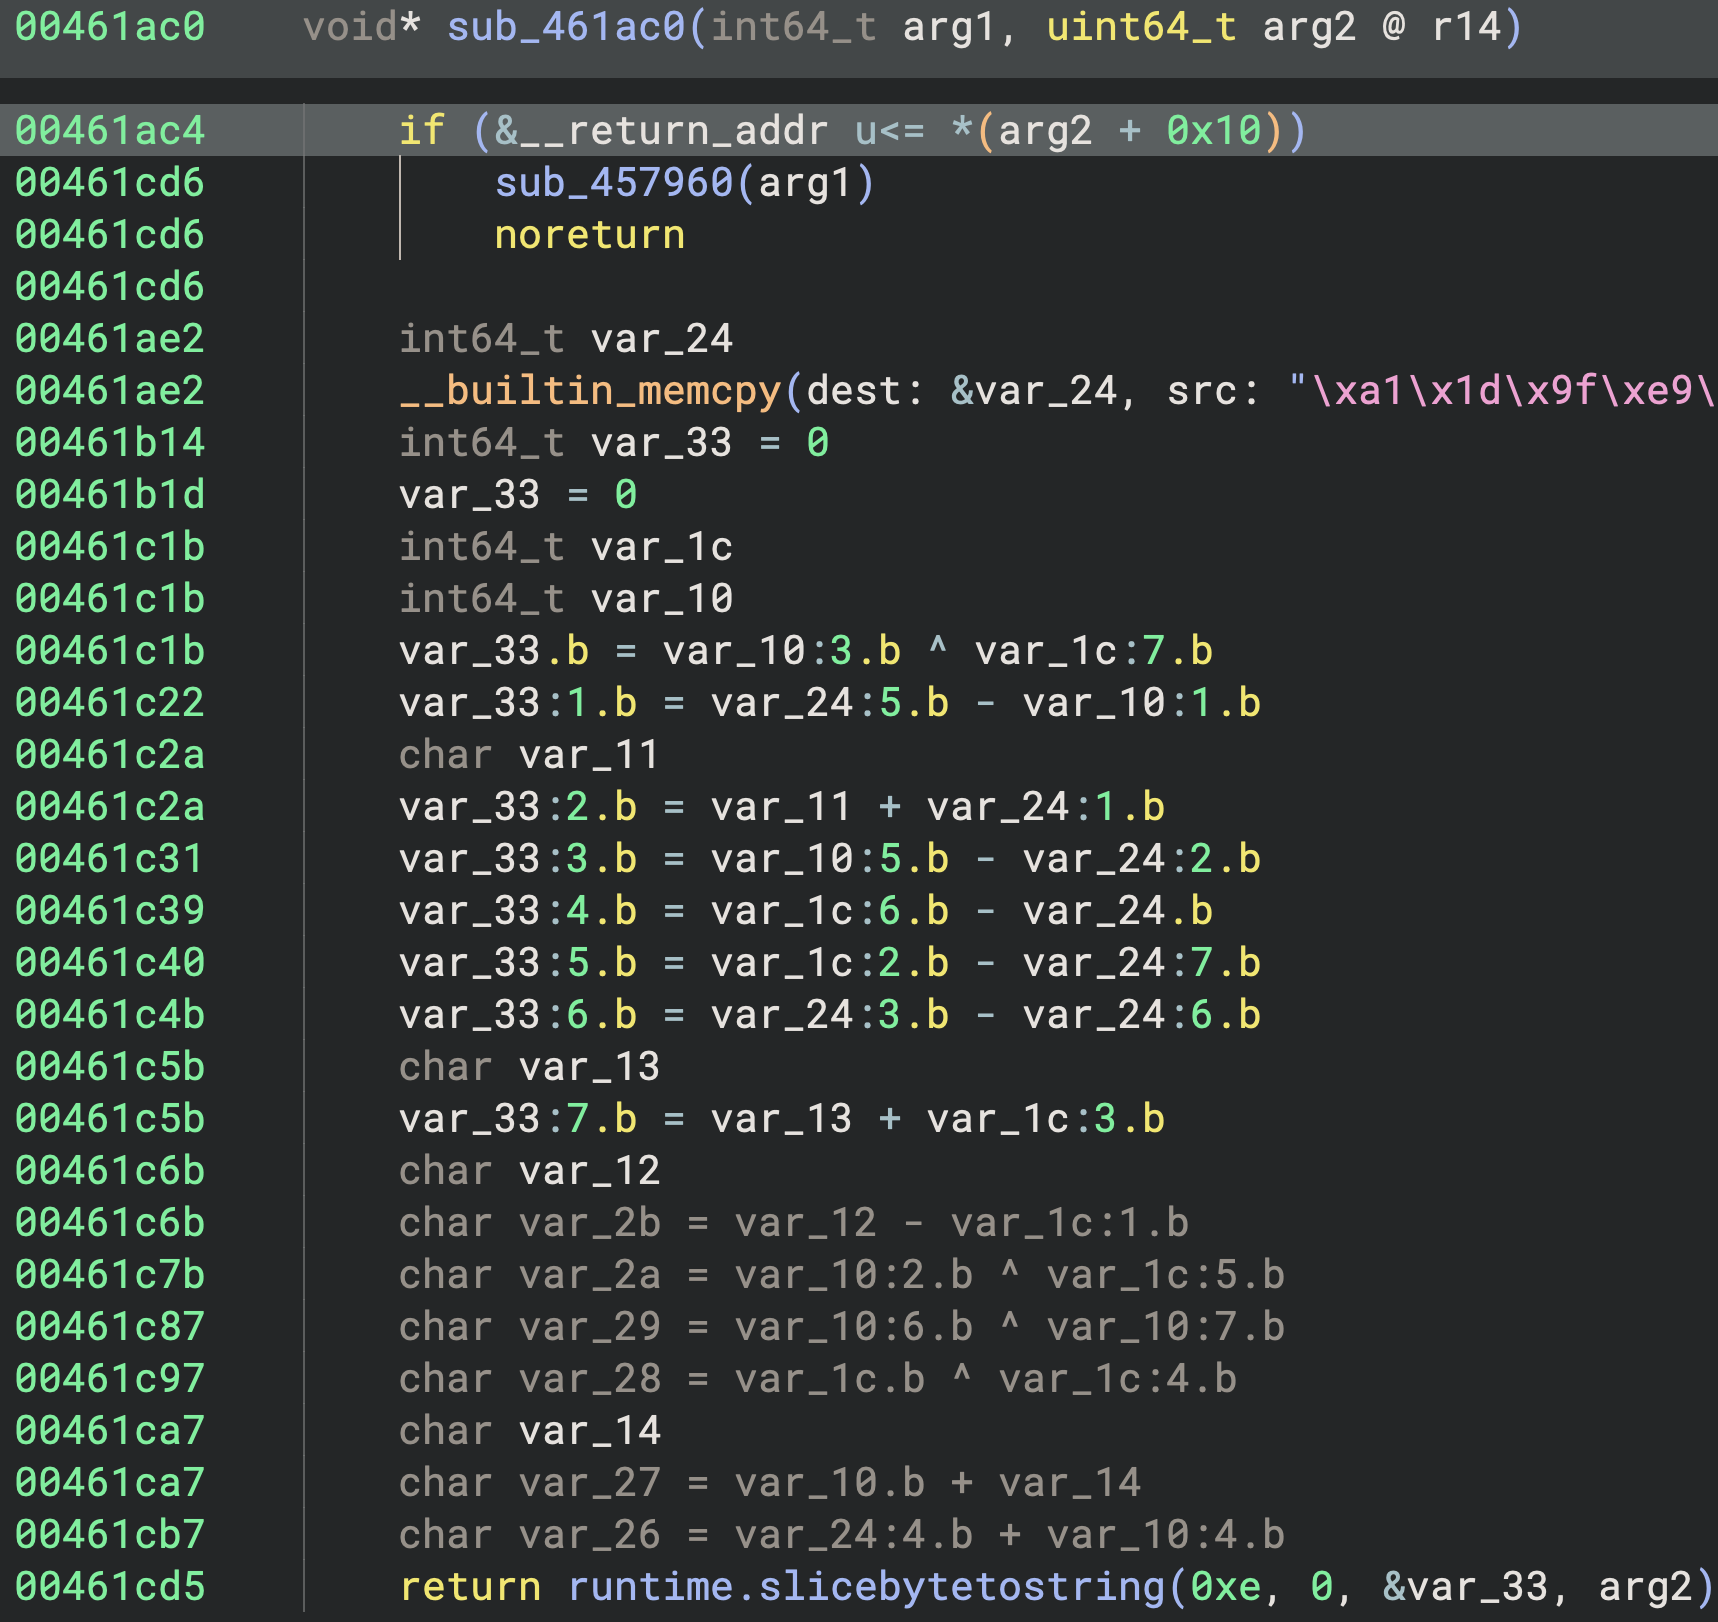Click function name sub_461ac0 in header
Image resolution: width=1718 pixels, height=1622 pixels.
click(567, 27)
